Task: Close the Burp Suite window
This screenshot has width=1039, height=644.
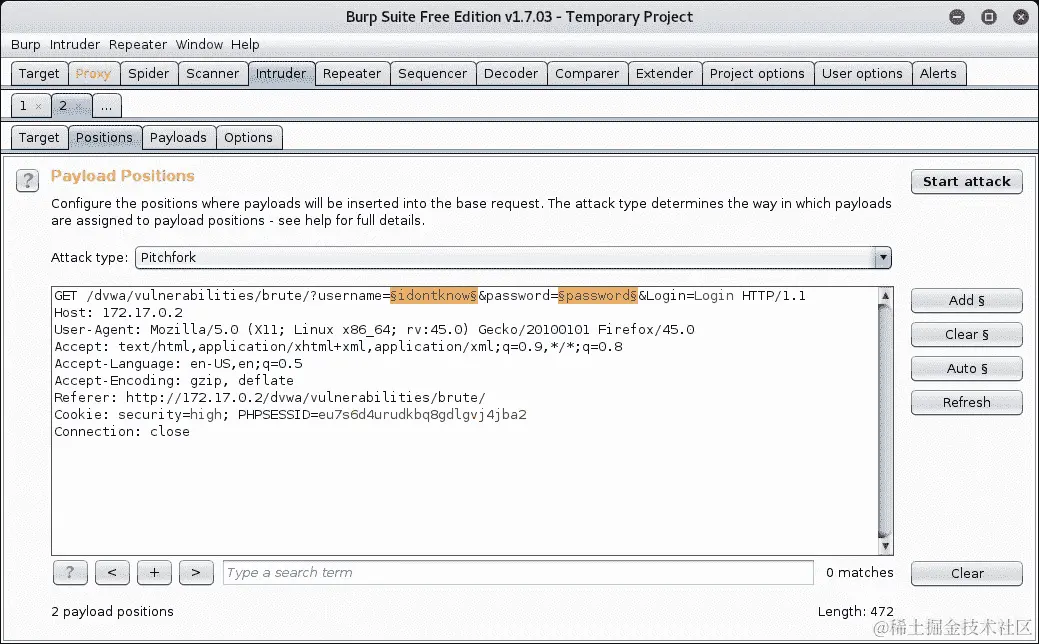Action: 1021,17
